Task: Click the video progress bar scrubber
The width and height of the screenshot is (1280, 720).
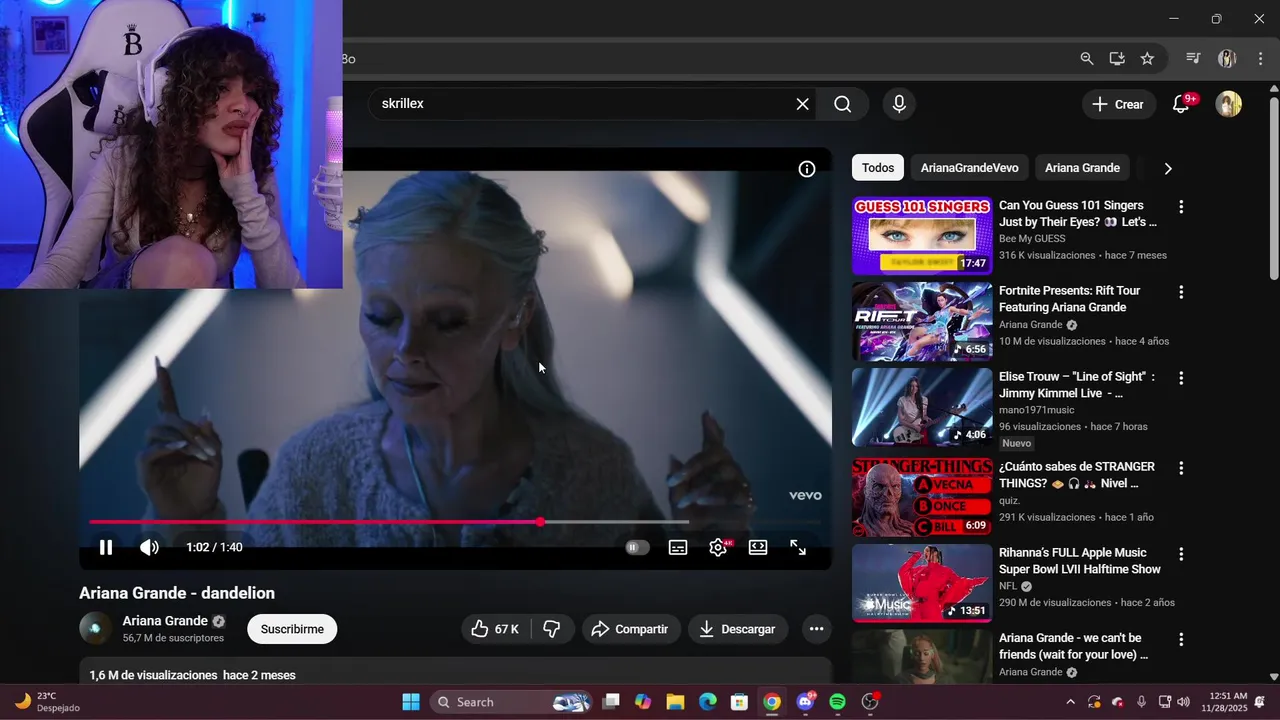Action: [540, 522]
